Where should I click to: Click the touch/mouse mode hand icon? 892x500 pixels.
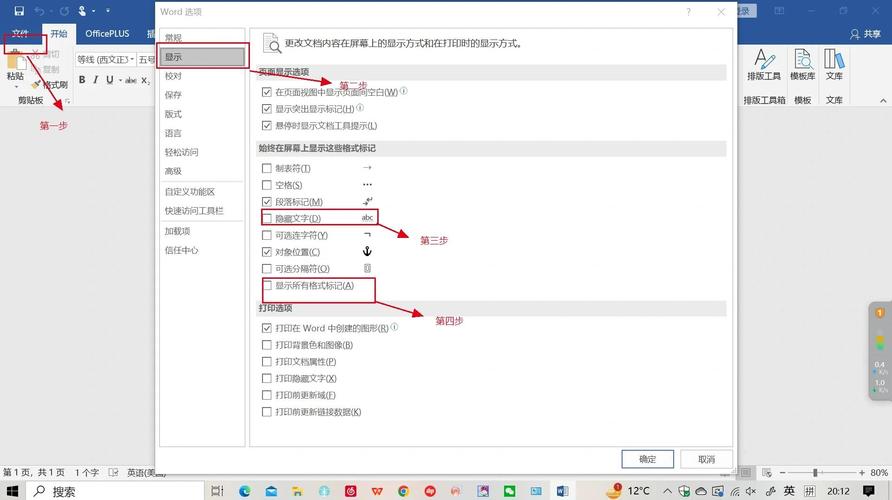pyautogui.click(x=82, y=11)
